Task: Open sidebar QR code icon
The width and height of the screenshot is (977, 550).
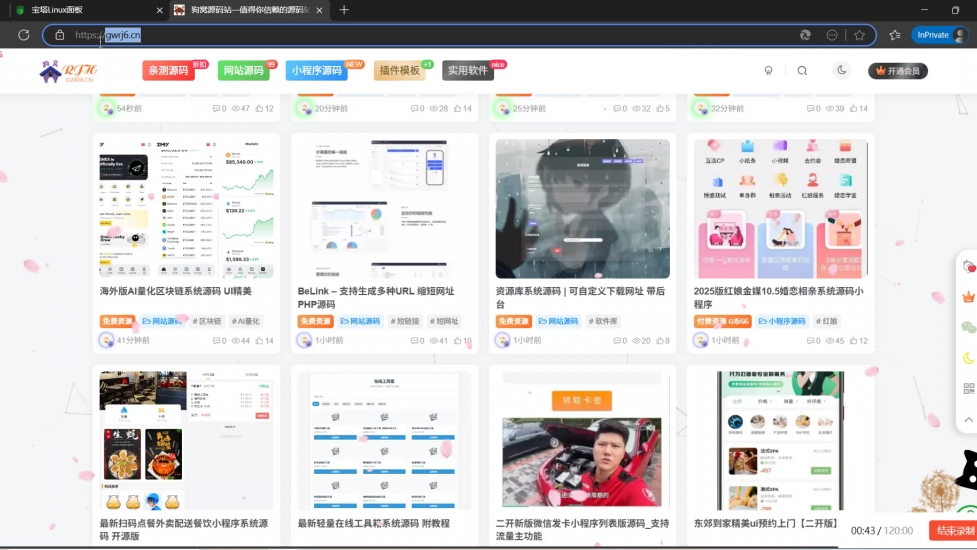Action: click(968, 388)
